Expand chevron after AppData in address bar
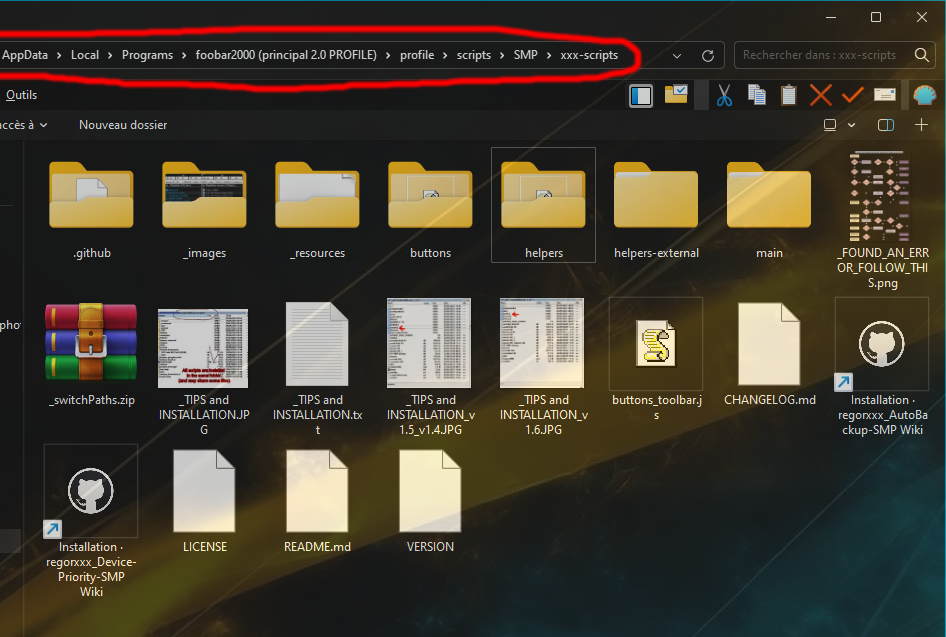946x637 pixels. tap(59, 55)
